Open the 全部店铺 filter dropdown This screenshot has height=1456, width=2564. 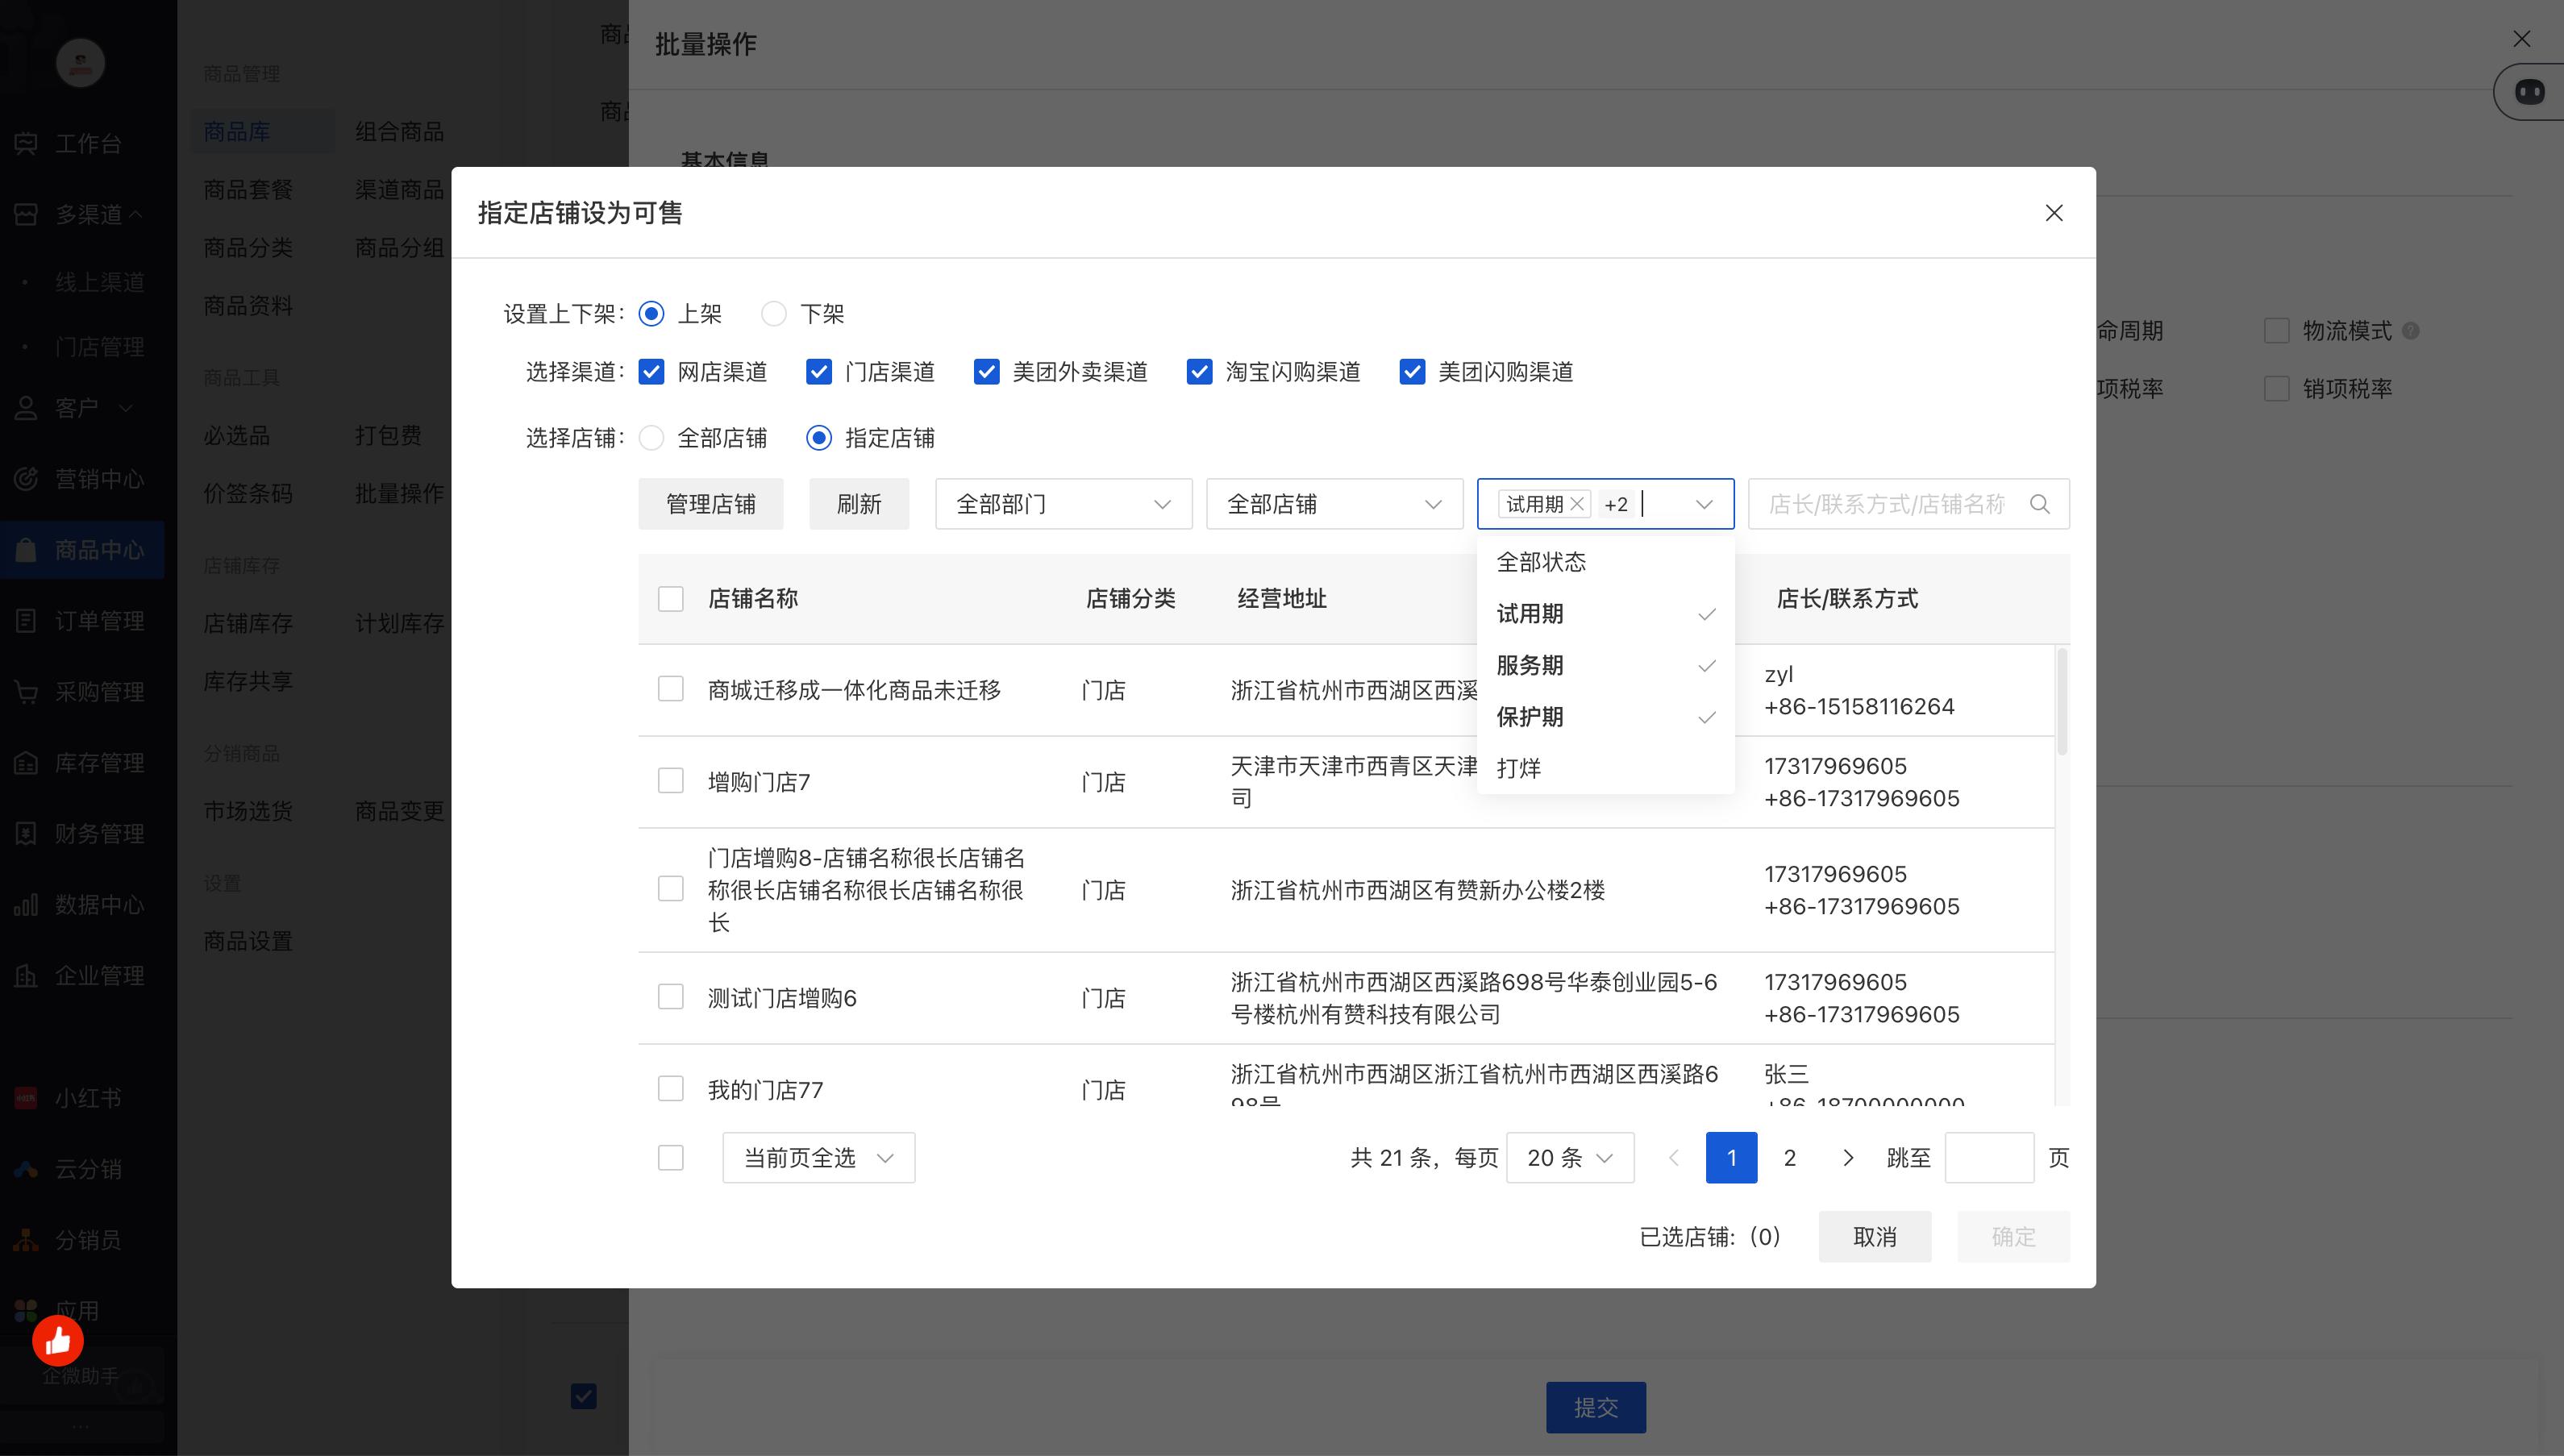[x=1335, y=504]
